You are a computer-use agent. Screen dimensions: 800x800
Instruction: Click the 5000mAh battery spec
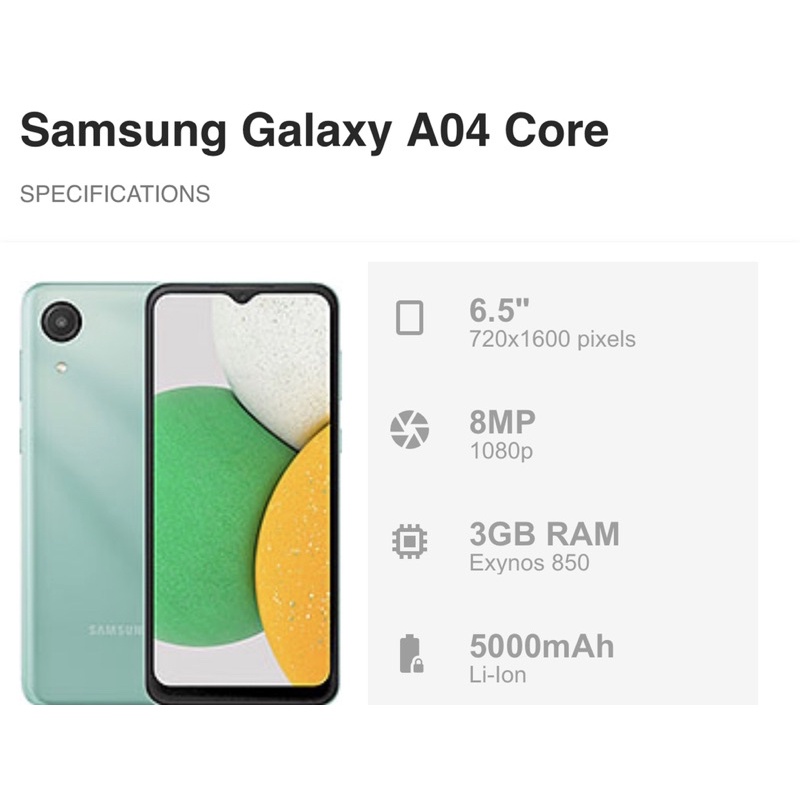click(x=542, y=646)
